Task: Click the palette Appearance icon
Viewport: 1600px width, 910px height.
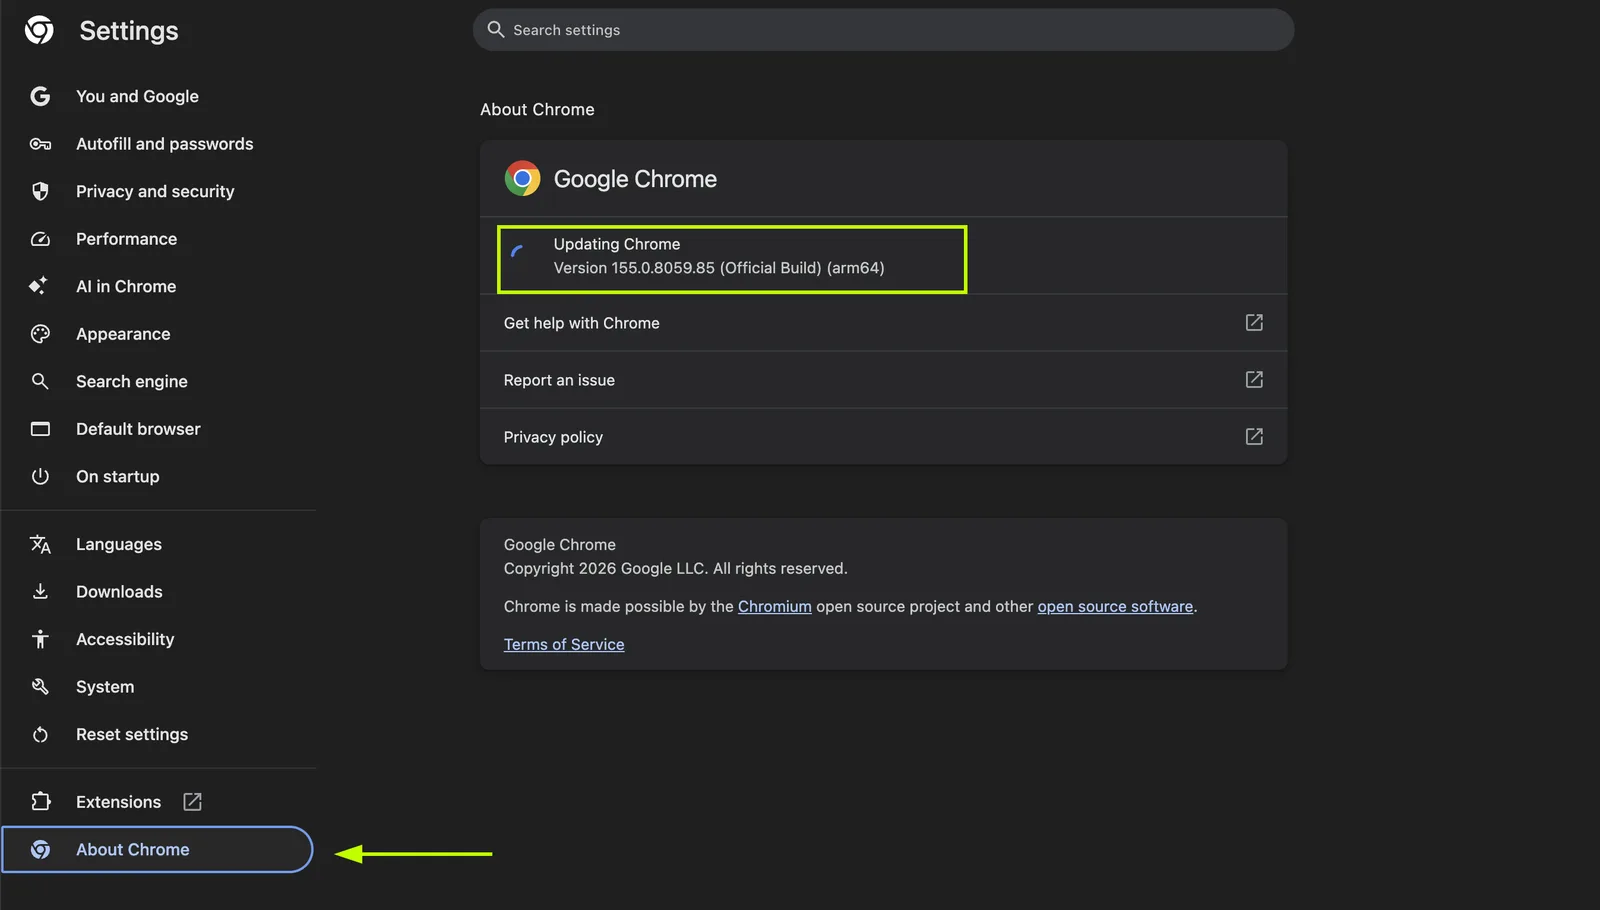Action: pos(40,334)
